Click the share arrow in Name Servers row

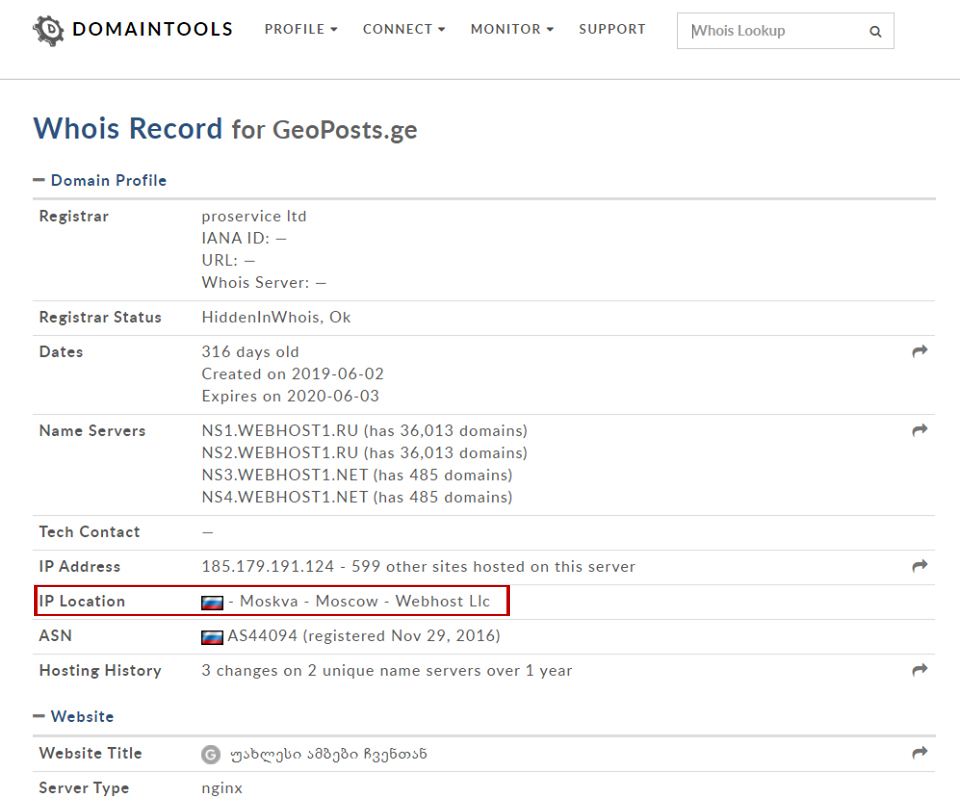tap(920, 431)
